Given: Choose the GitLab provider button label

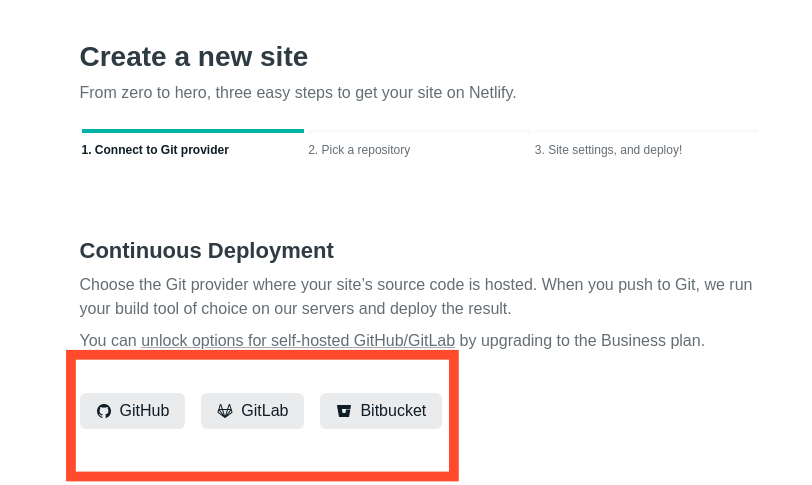Looking at the screenshot, I should (x=264, y=411).
